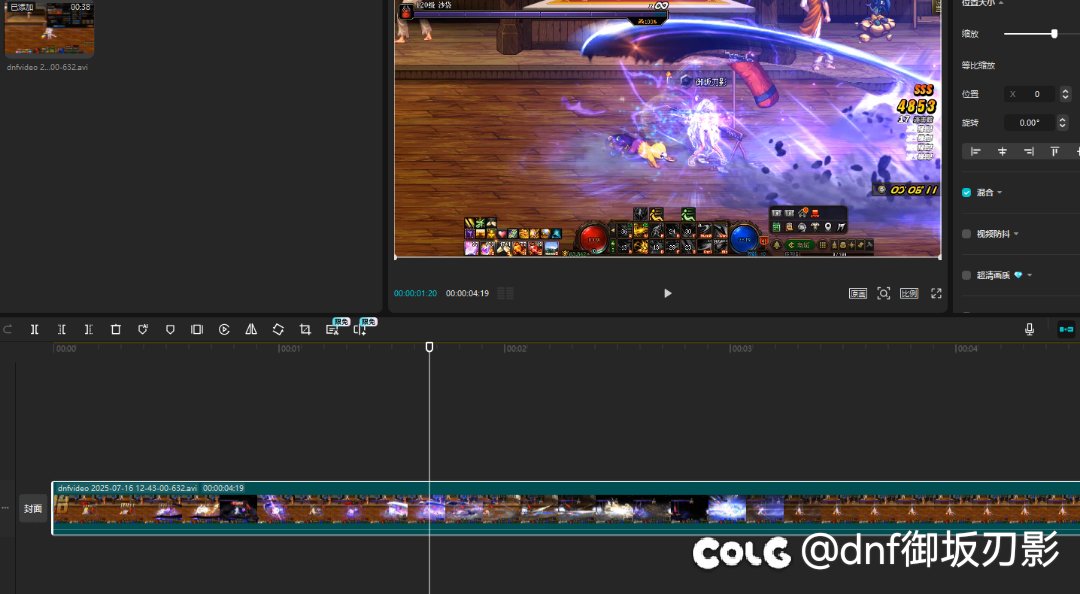Delete the selected clip with trash icon

[116, 329]
